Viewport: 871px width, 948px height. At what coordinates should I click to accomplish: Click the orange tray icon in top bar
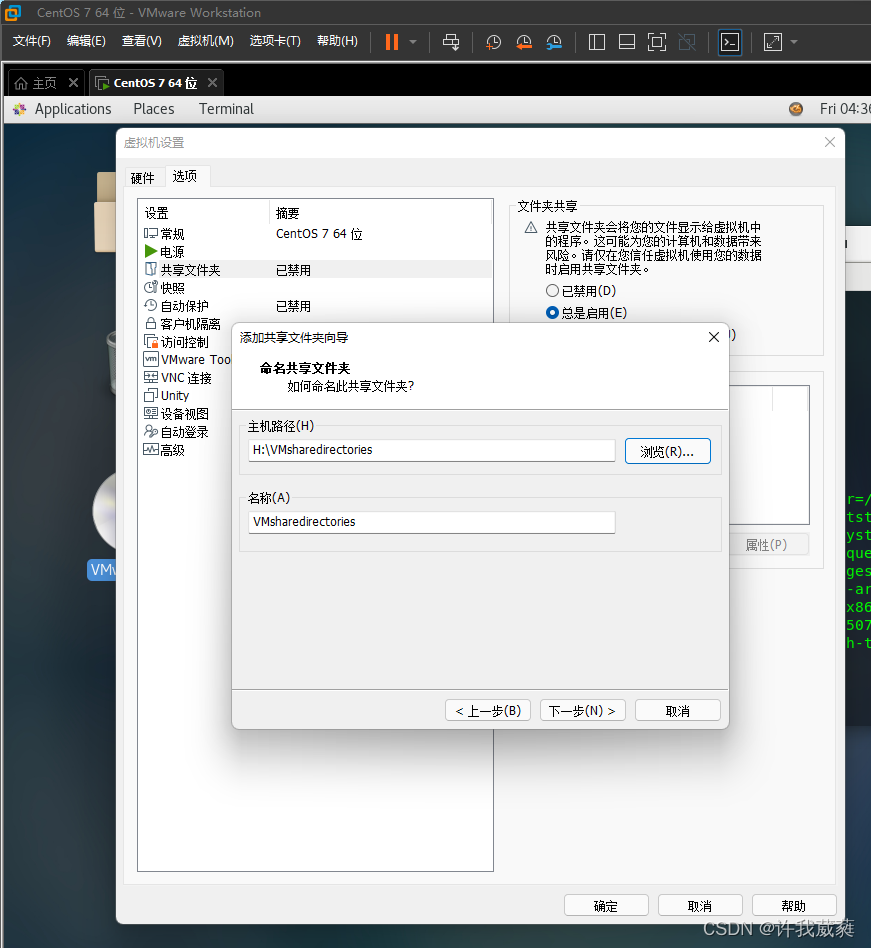tap(796, 109)
